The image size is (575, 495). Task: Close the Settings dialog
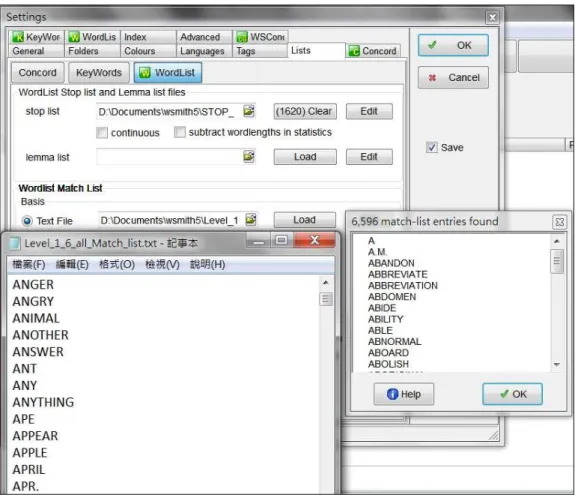coord(492,17)
